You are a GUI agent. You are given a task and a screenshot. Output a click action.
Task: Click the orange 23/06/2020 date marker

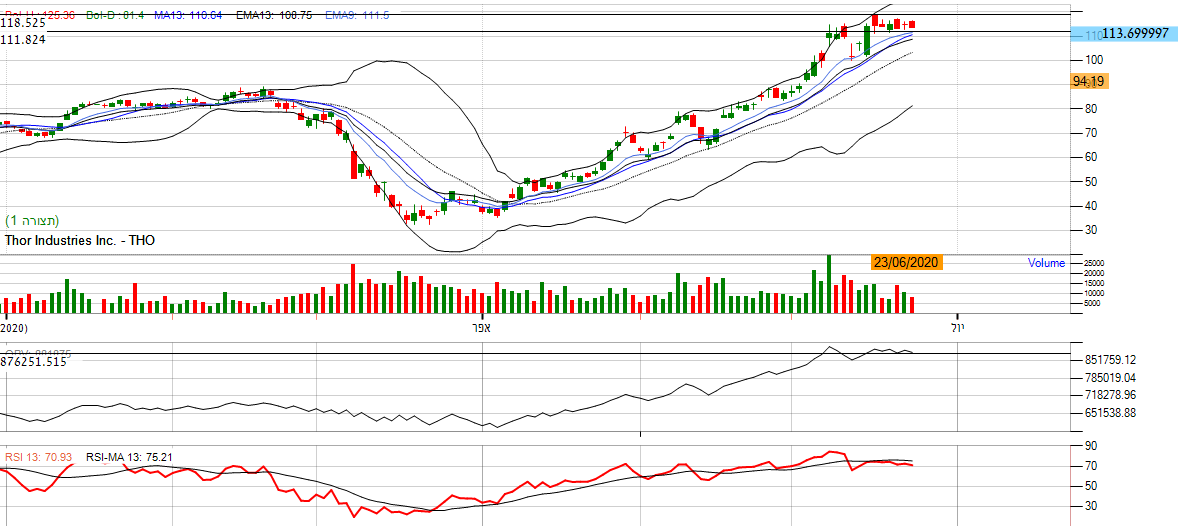click(x=906, y=262)
